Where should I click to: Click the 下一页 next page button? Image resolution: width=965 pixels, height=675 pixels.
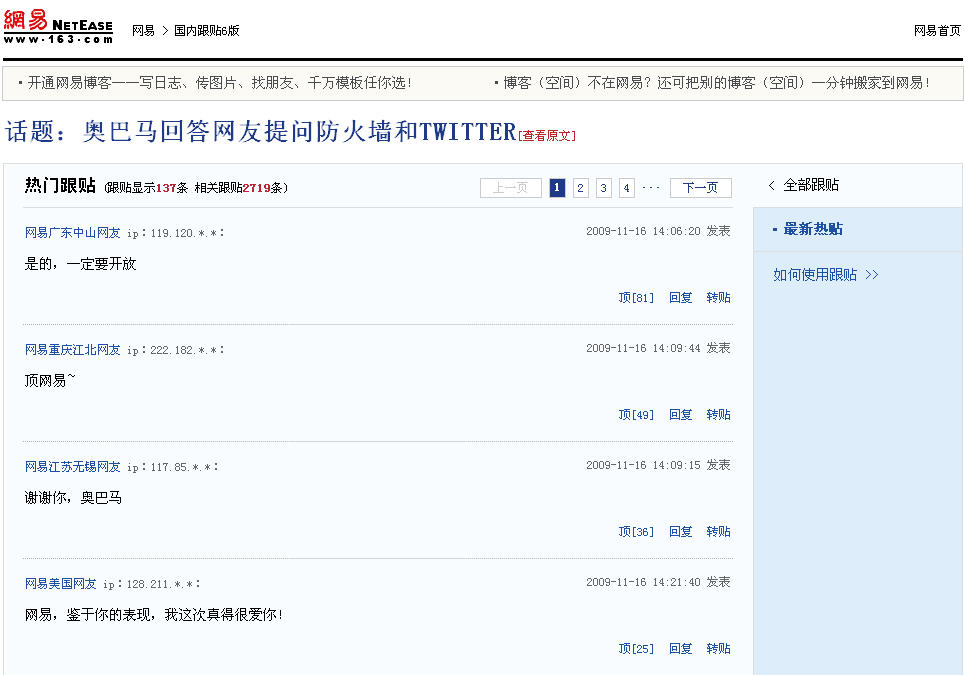click(700, 188)
